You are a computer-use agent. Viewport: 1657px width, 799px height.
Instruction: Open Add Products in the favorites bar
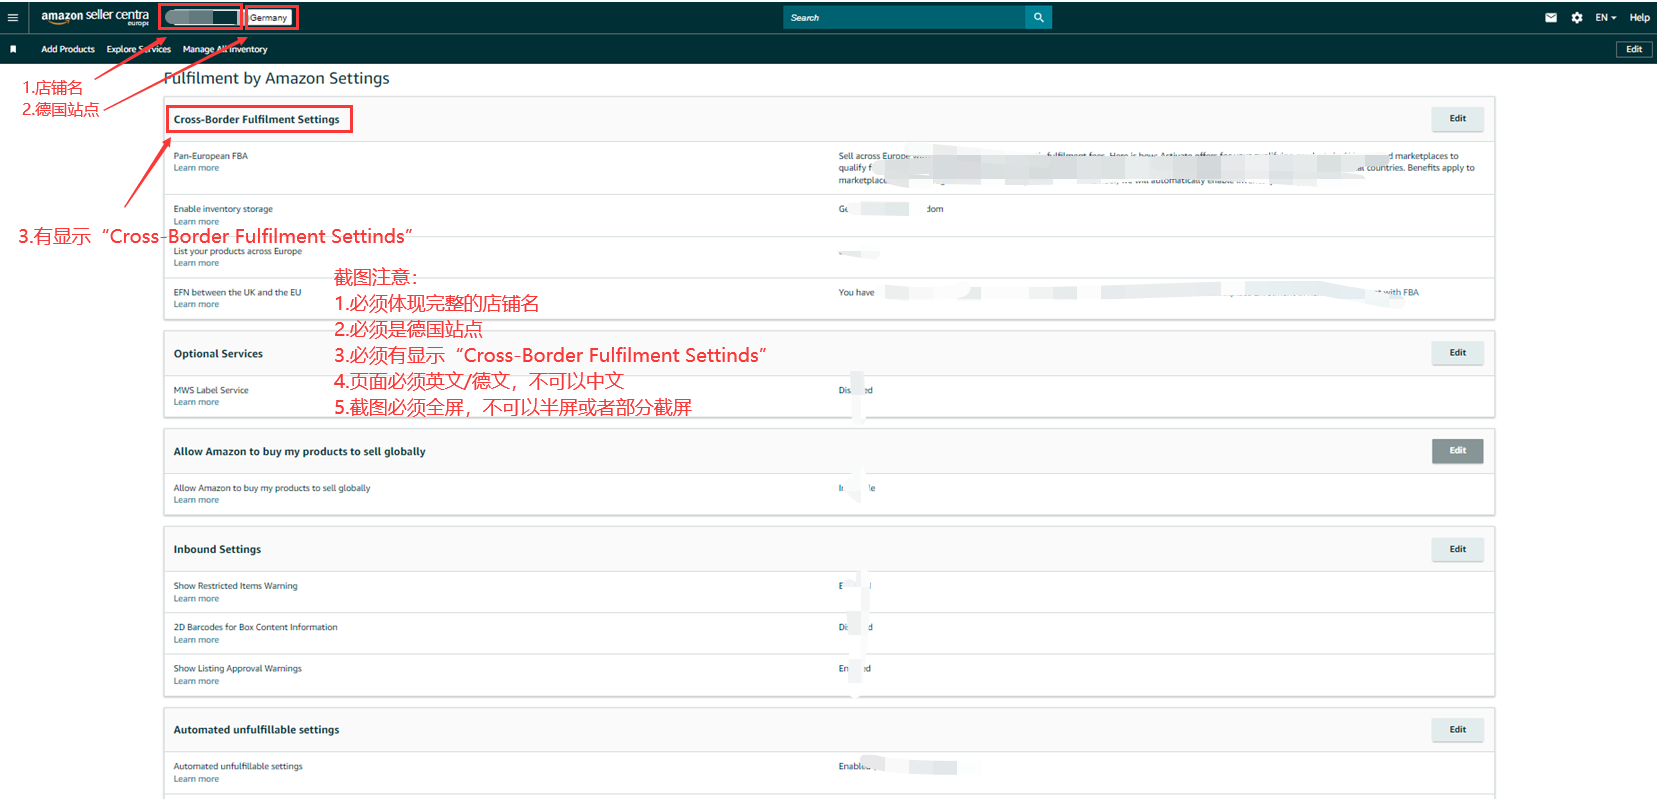[x=68, y=49]
